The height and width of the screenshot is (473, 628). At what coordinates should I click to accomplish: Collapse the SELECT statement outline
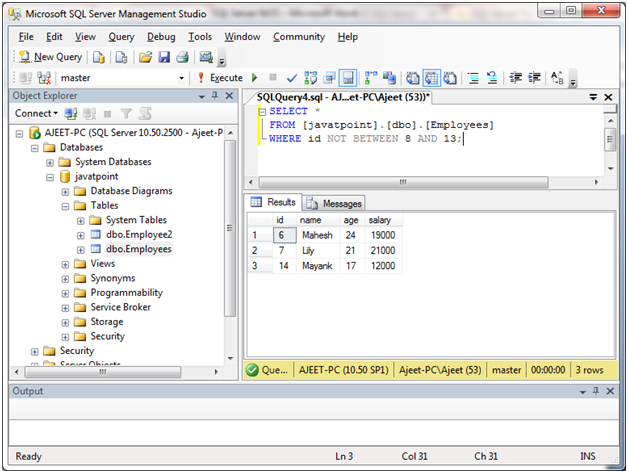262,112
